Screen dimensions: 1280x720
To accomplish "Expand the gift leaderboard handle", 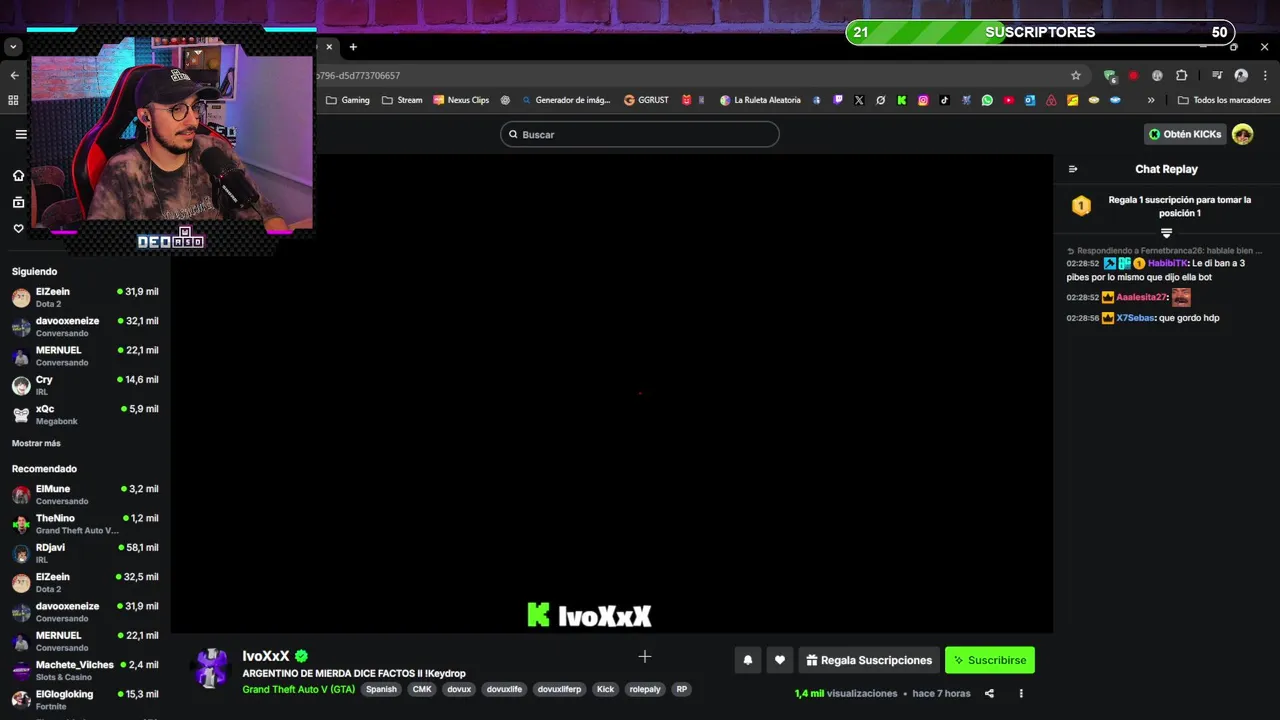I will coord(1166,233).
